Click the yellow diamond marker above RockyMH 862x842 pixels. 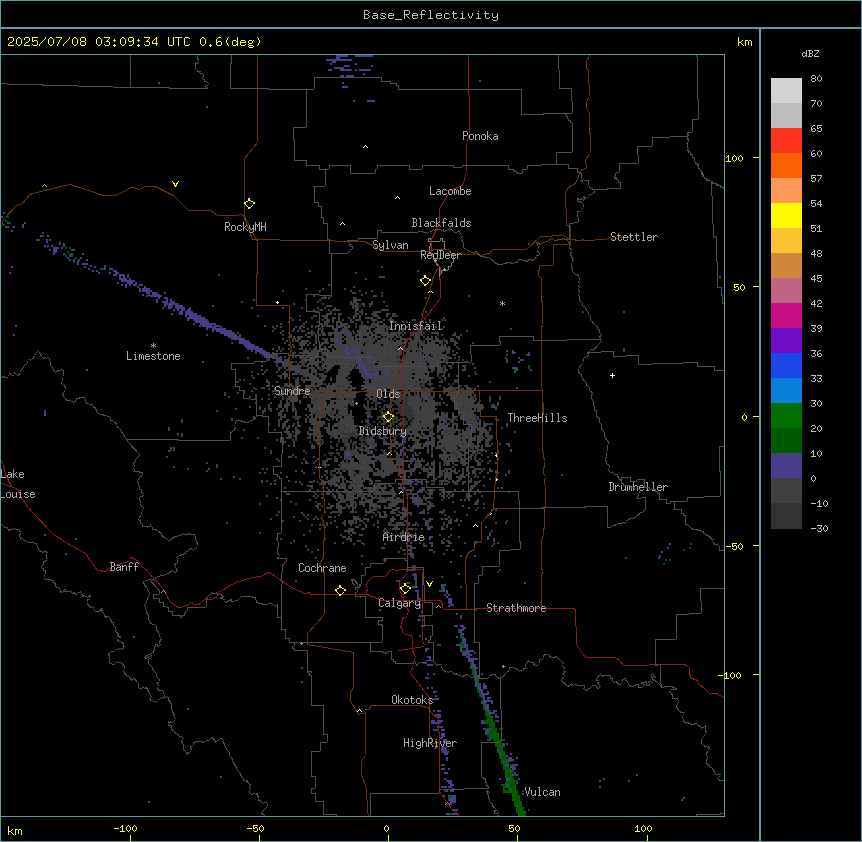coord(250,204)
